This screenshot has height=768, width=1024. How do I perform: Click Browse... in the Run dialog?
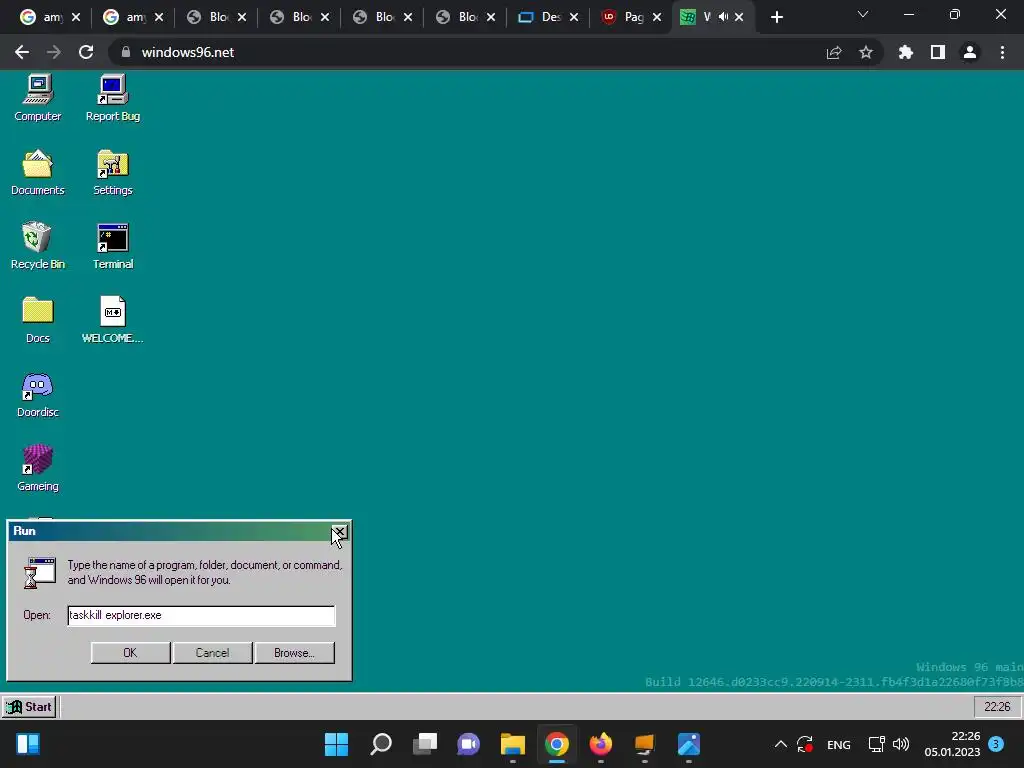[x=295, y=652]
